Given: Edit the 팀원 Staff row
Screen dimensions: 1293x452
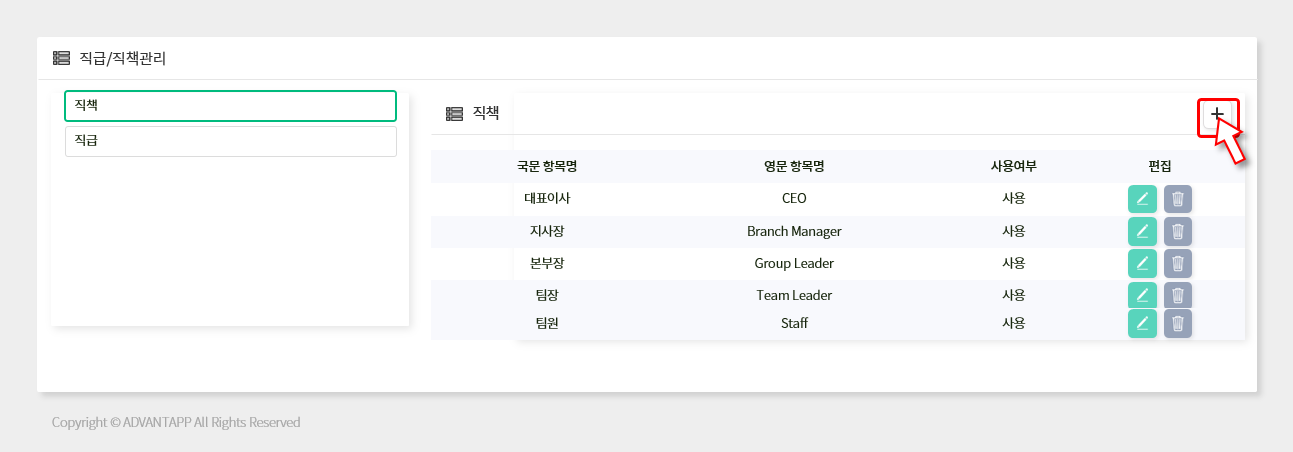Looking at the screenshot, I should pos(1142,323).
